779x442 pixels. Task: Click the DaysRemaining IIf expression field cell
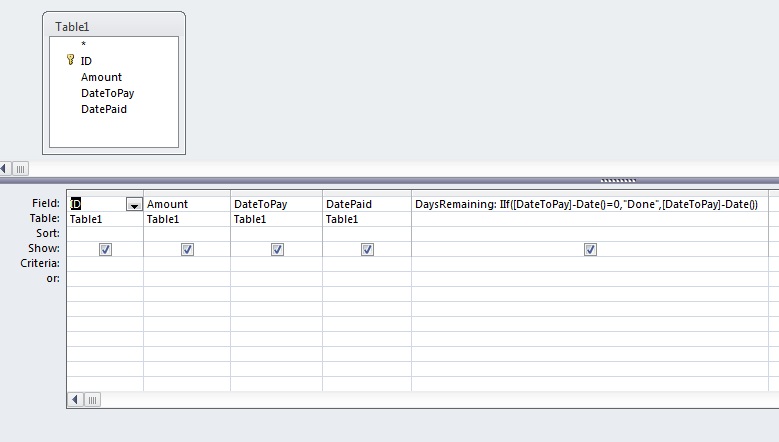point(590,204)
